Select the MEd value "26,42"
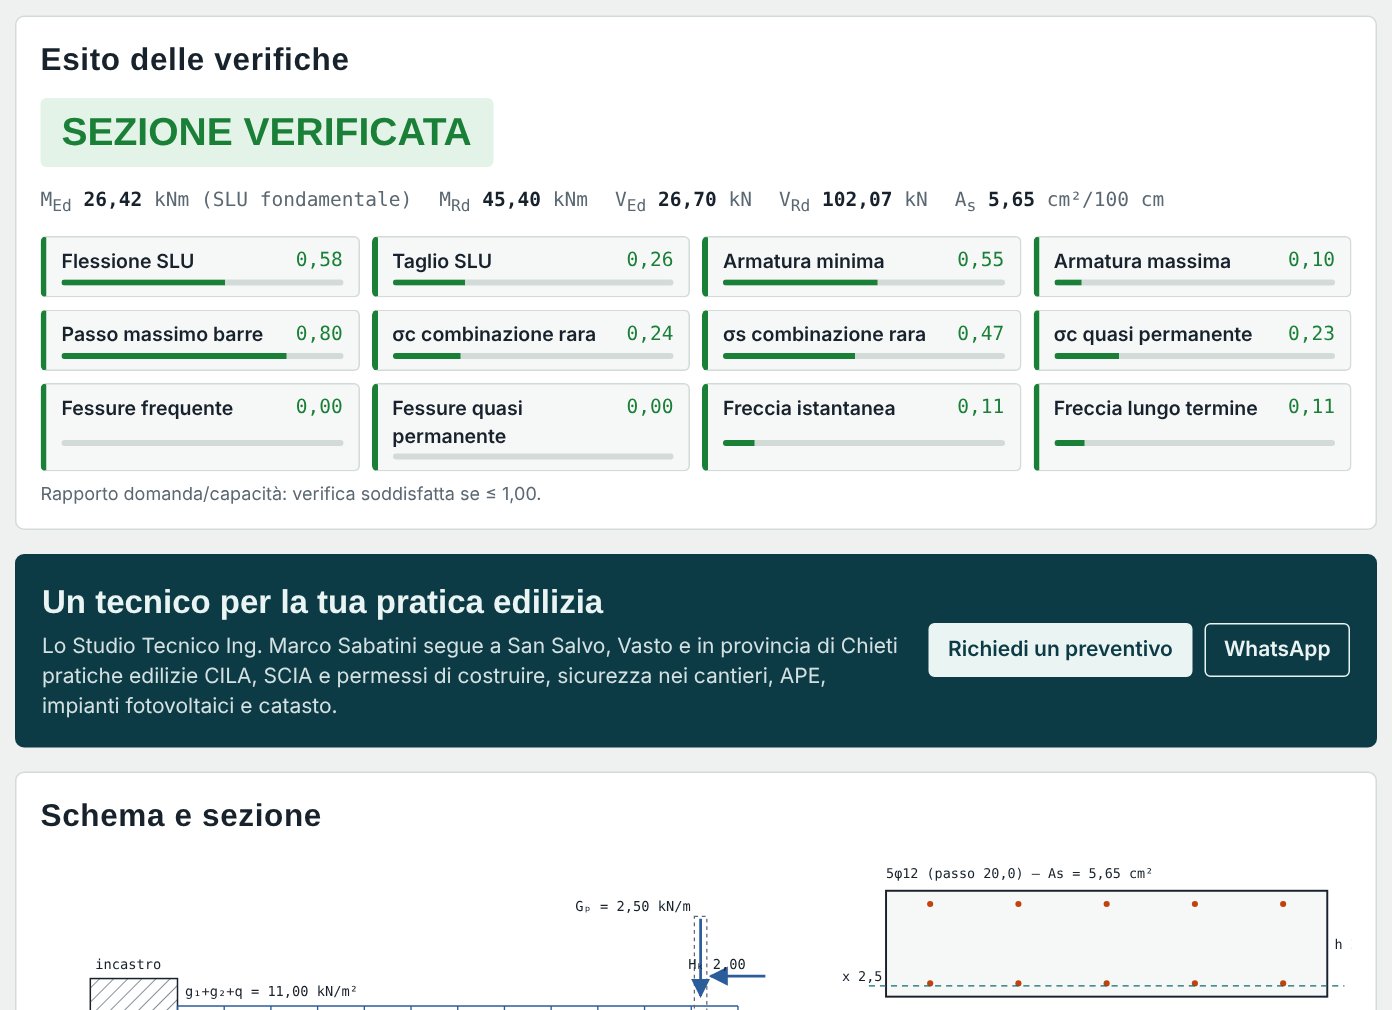Image resolution: width=1392 pixels, height=1010 pixels. click(x=113, y=199)
